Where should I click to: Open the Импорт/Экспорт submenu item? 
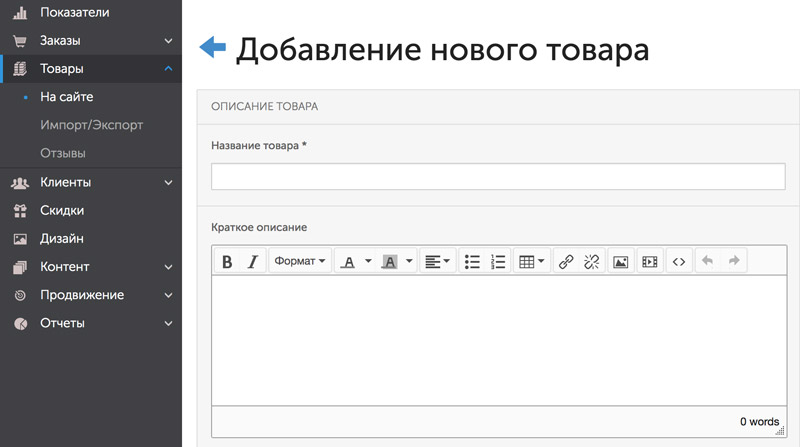[91, 125]
